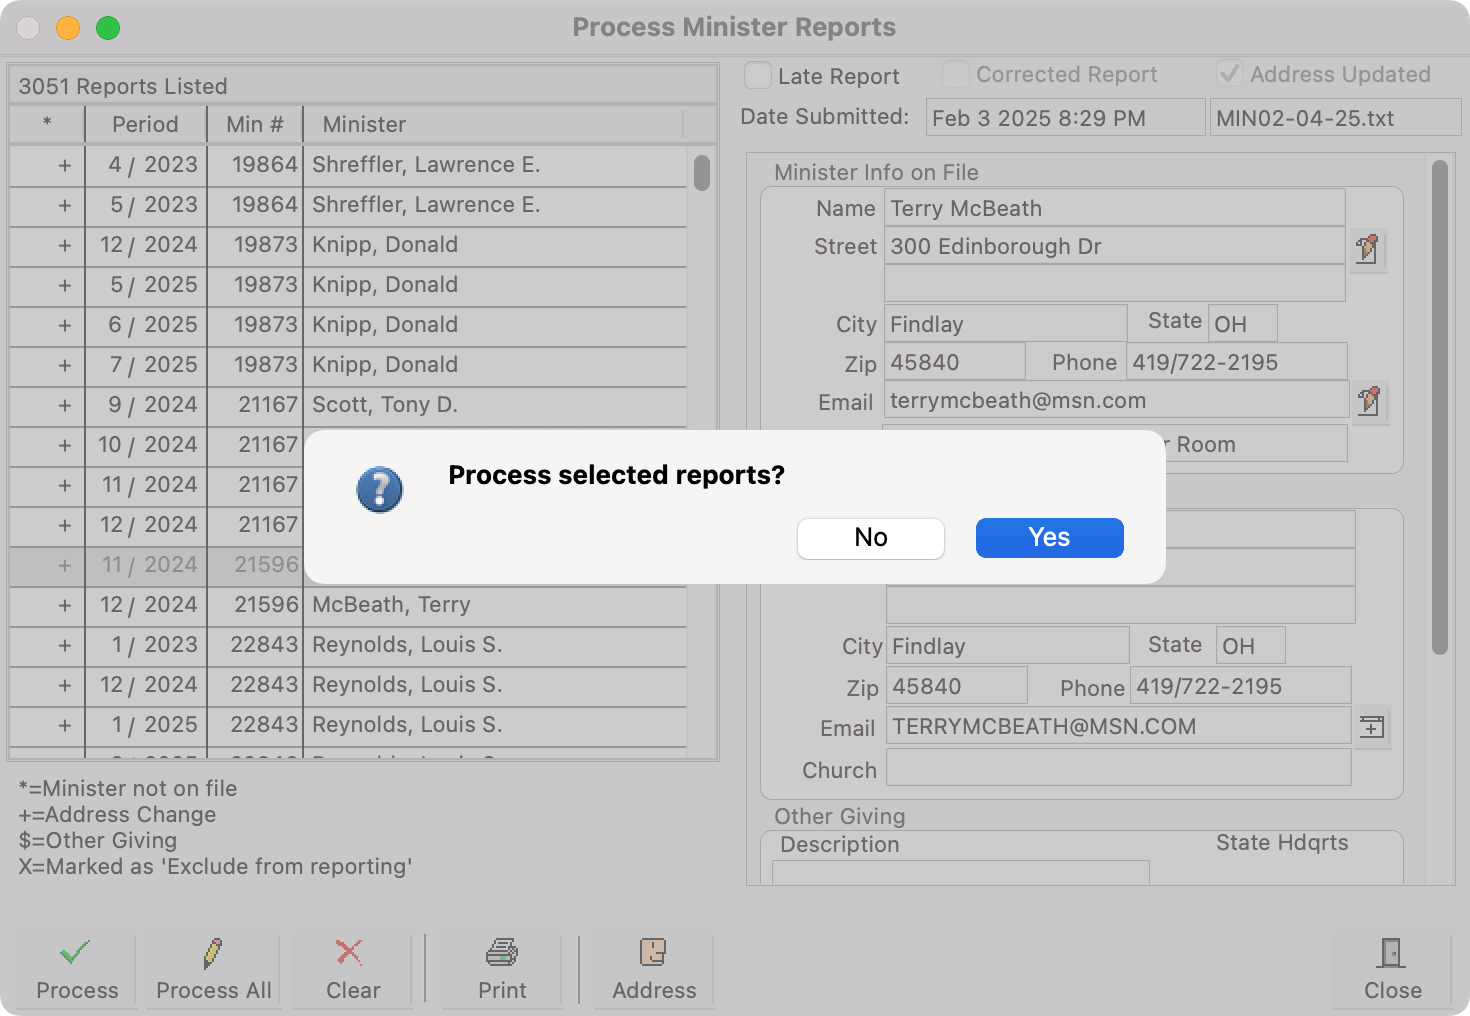Screen dimensions: 1470x1016
Task: Sort reports by the Period column header
Action: pos(145,124)
